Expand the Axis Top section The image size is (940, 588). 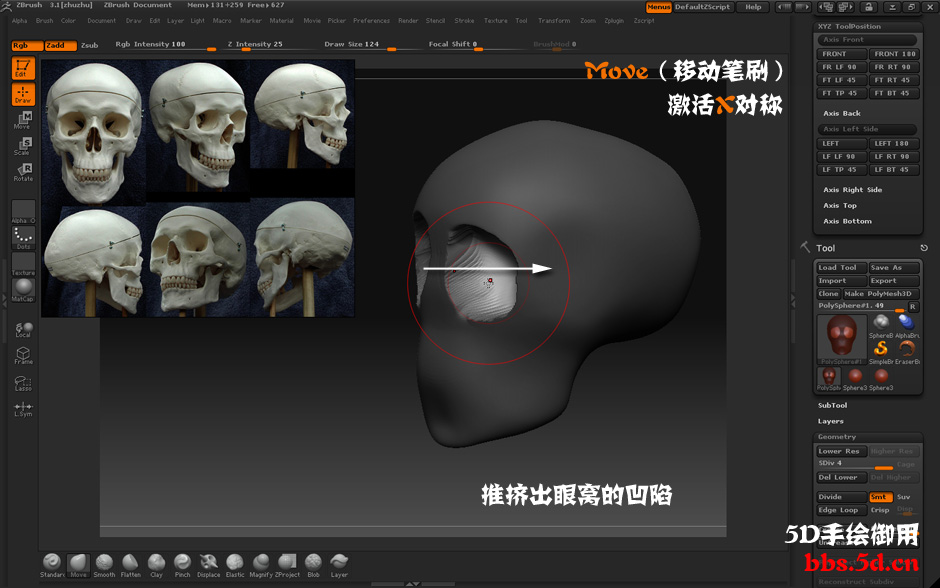[840, 206]
